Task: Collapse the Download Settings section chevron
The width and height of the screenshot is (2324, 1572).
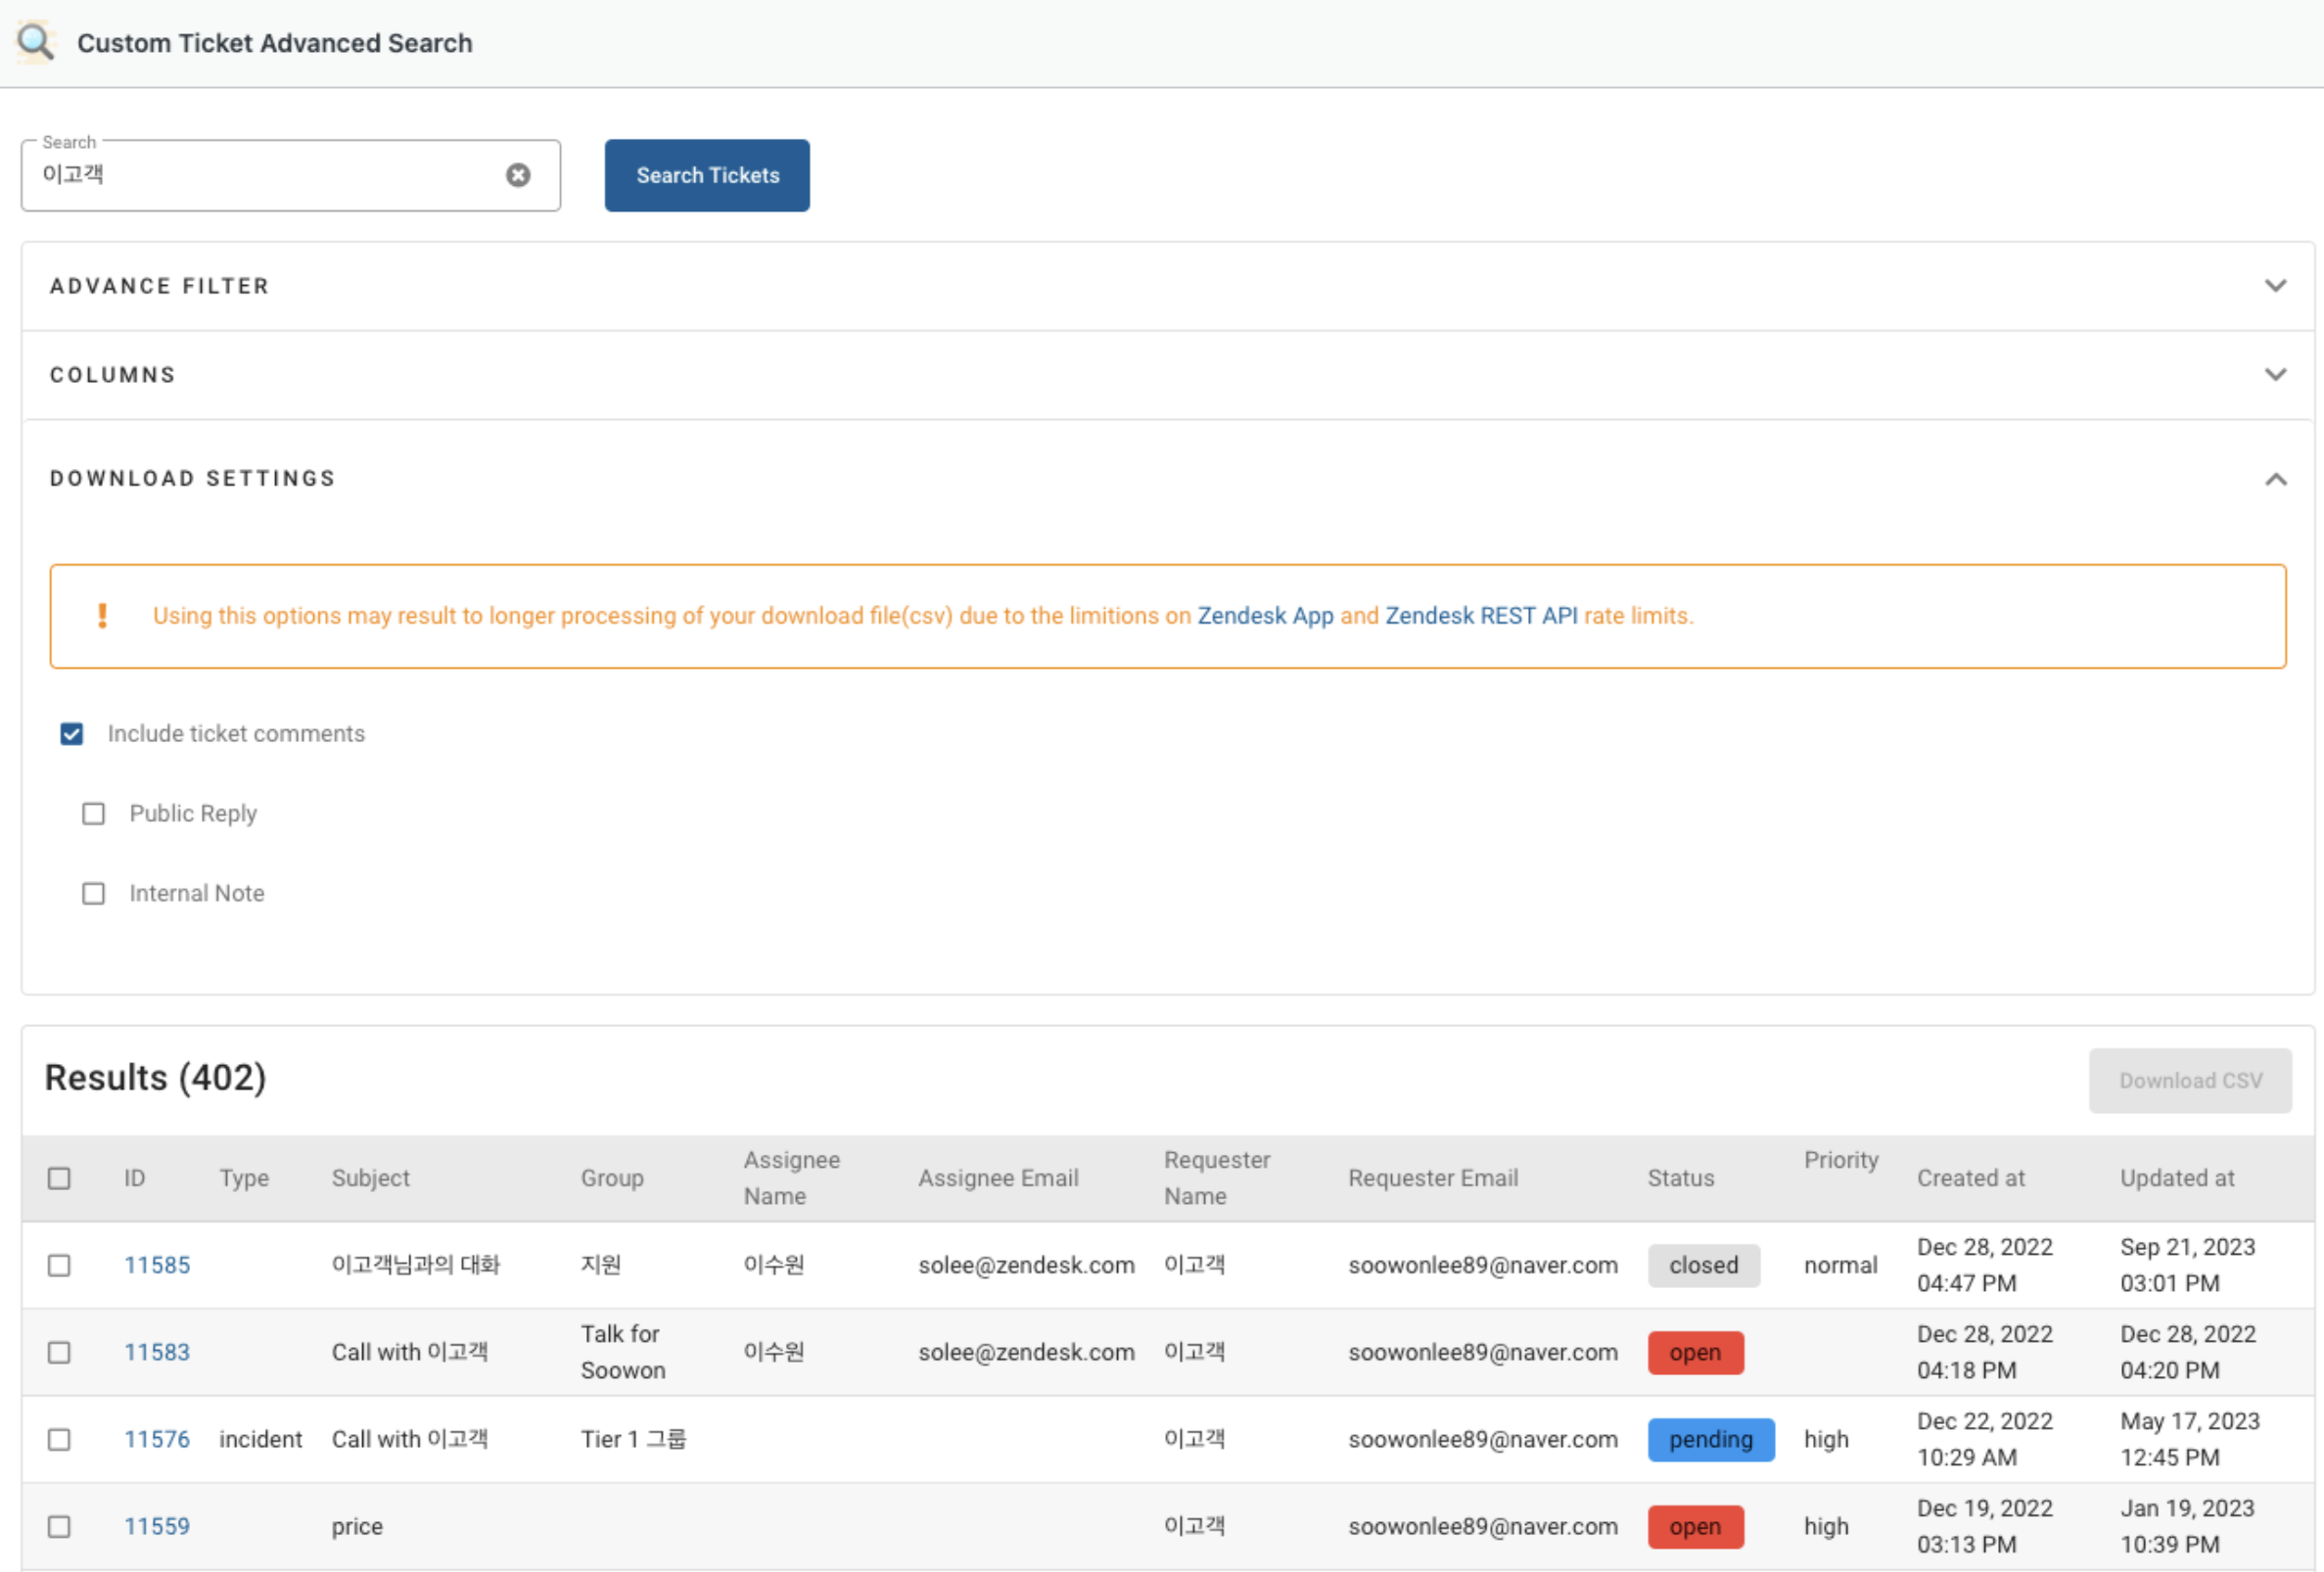Action: 2275,479
